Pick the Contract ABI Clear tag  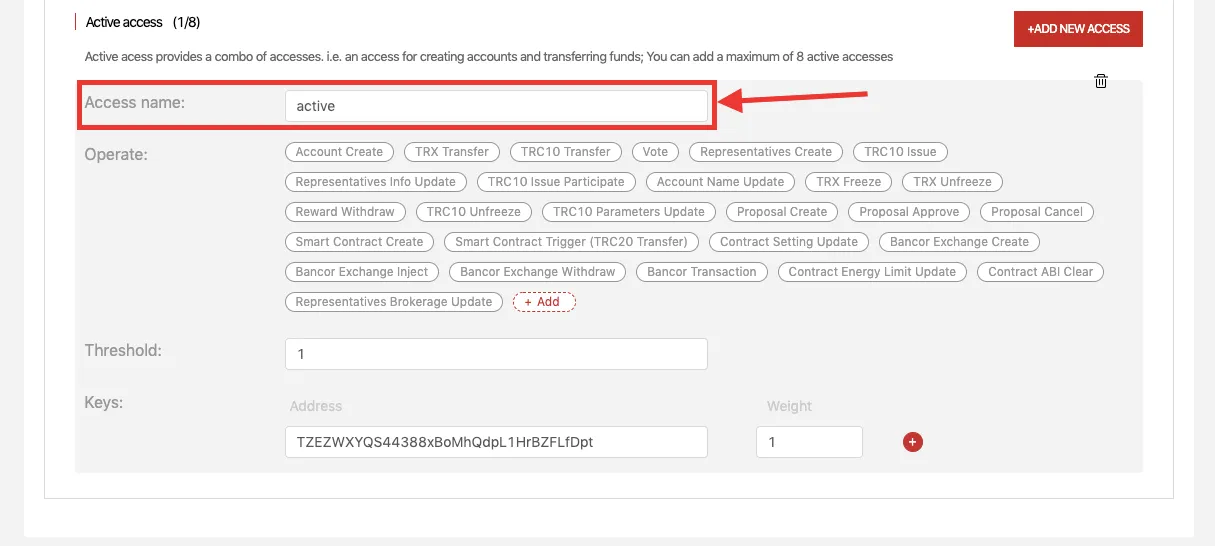[1040, 272]
